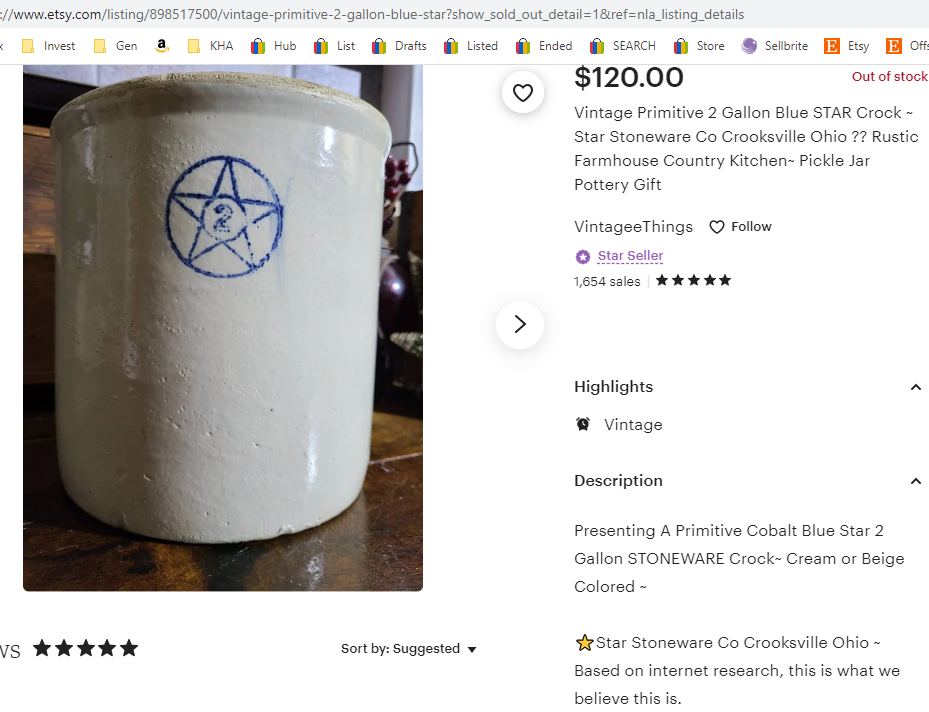
Task: Favorite this crock listing with the heart icon
Action: (x=522, y=93)
